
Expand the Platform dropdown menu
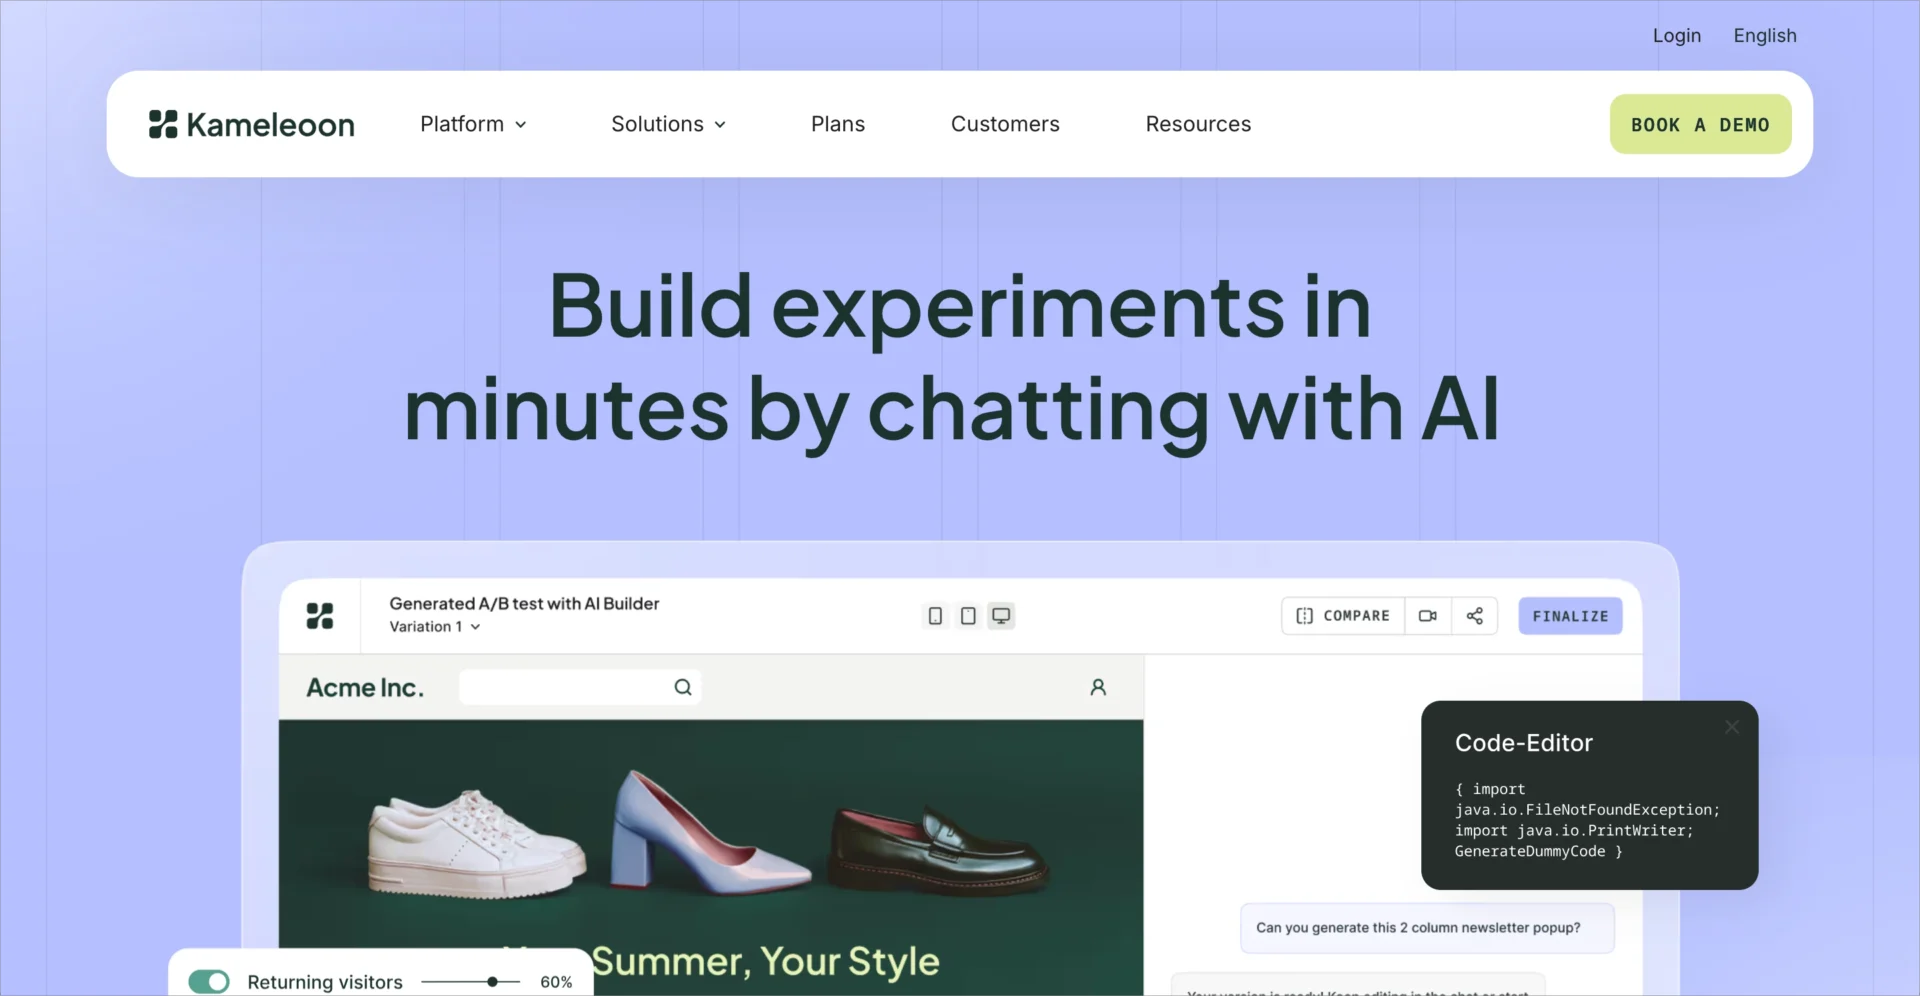tap(473, 124)
